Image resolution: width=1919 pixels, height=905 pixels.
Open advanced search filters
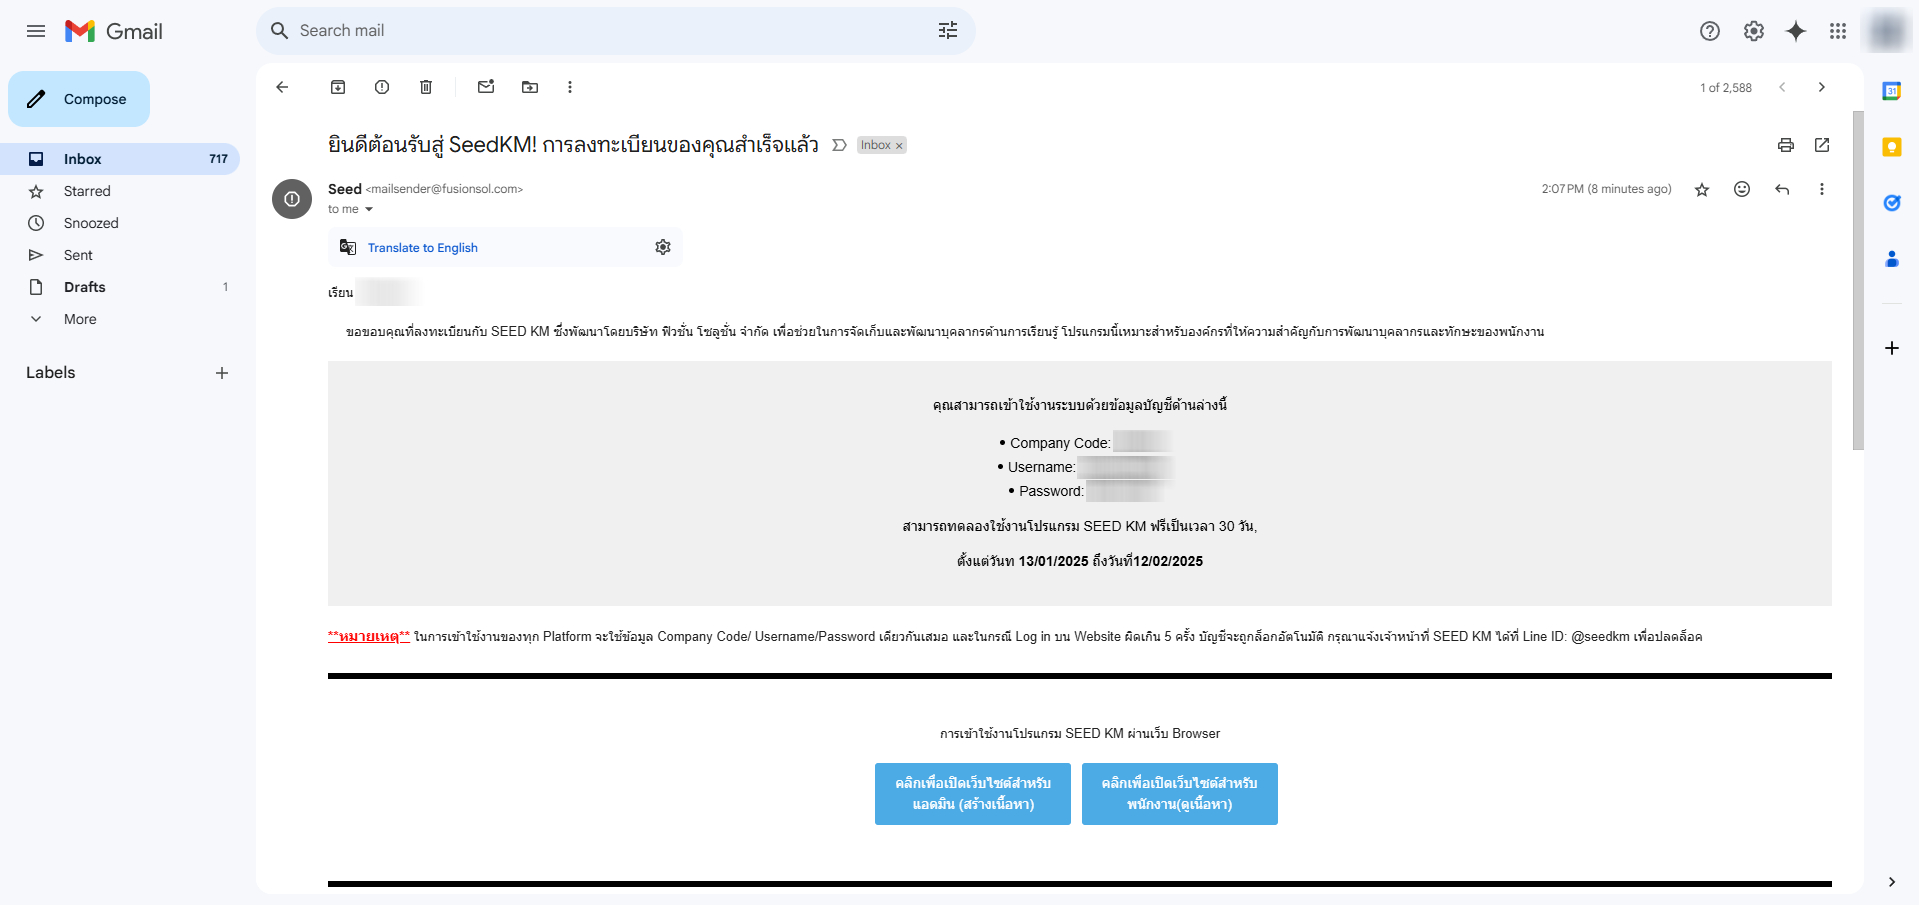pyautogui.click(x=947, y=31)
